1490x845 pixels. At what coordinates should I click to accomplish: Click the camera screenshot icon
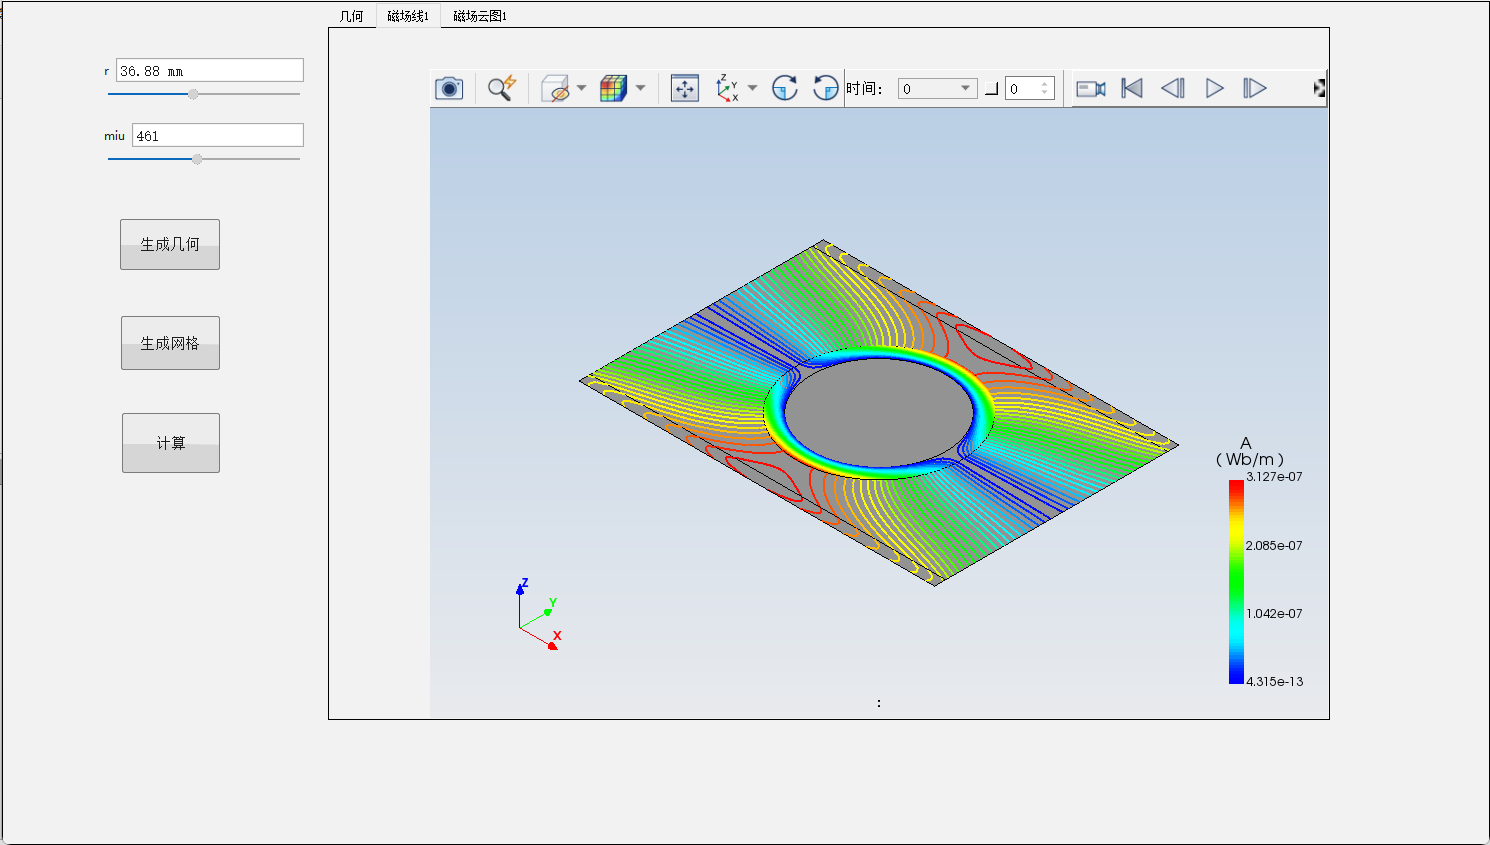click(x=449, y=89)
